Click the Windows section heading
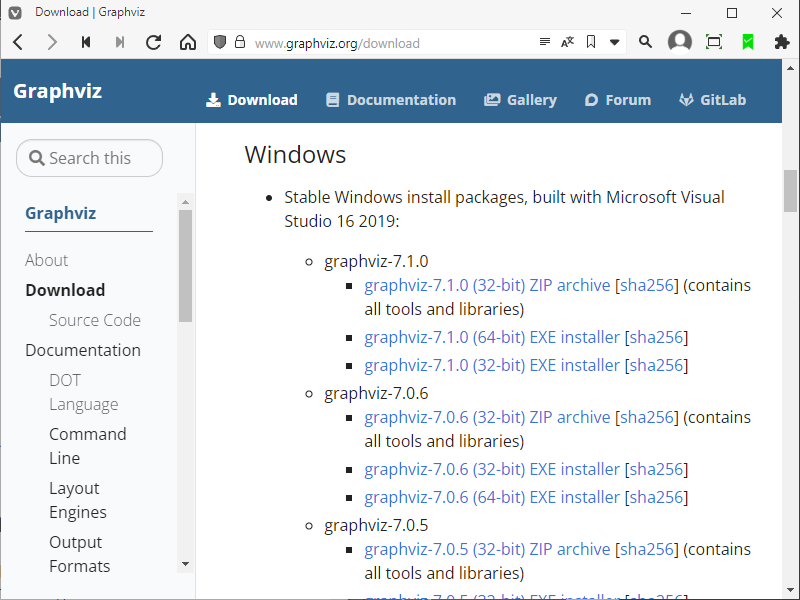 [295, 155]
